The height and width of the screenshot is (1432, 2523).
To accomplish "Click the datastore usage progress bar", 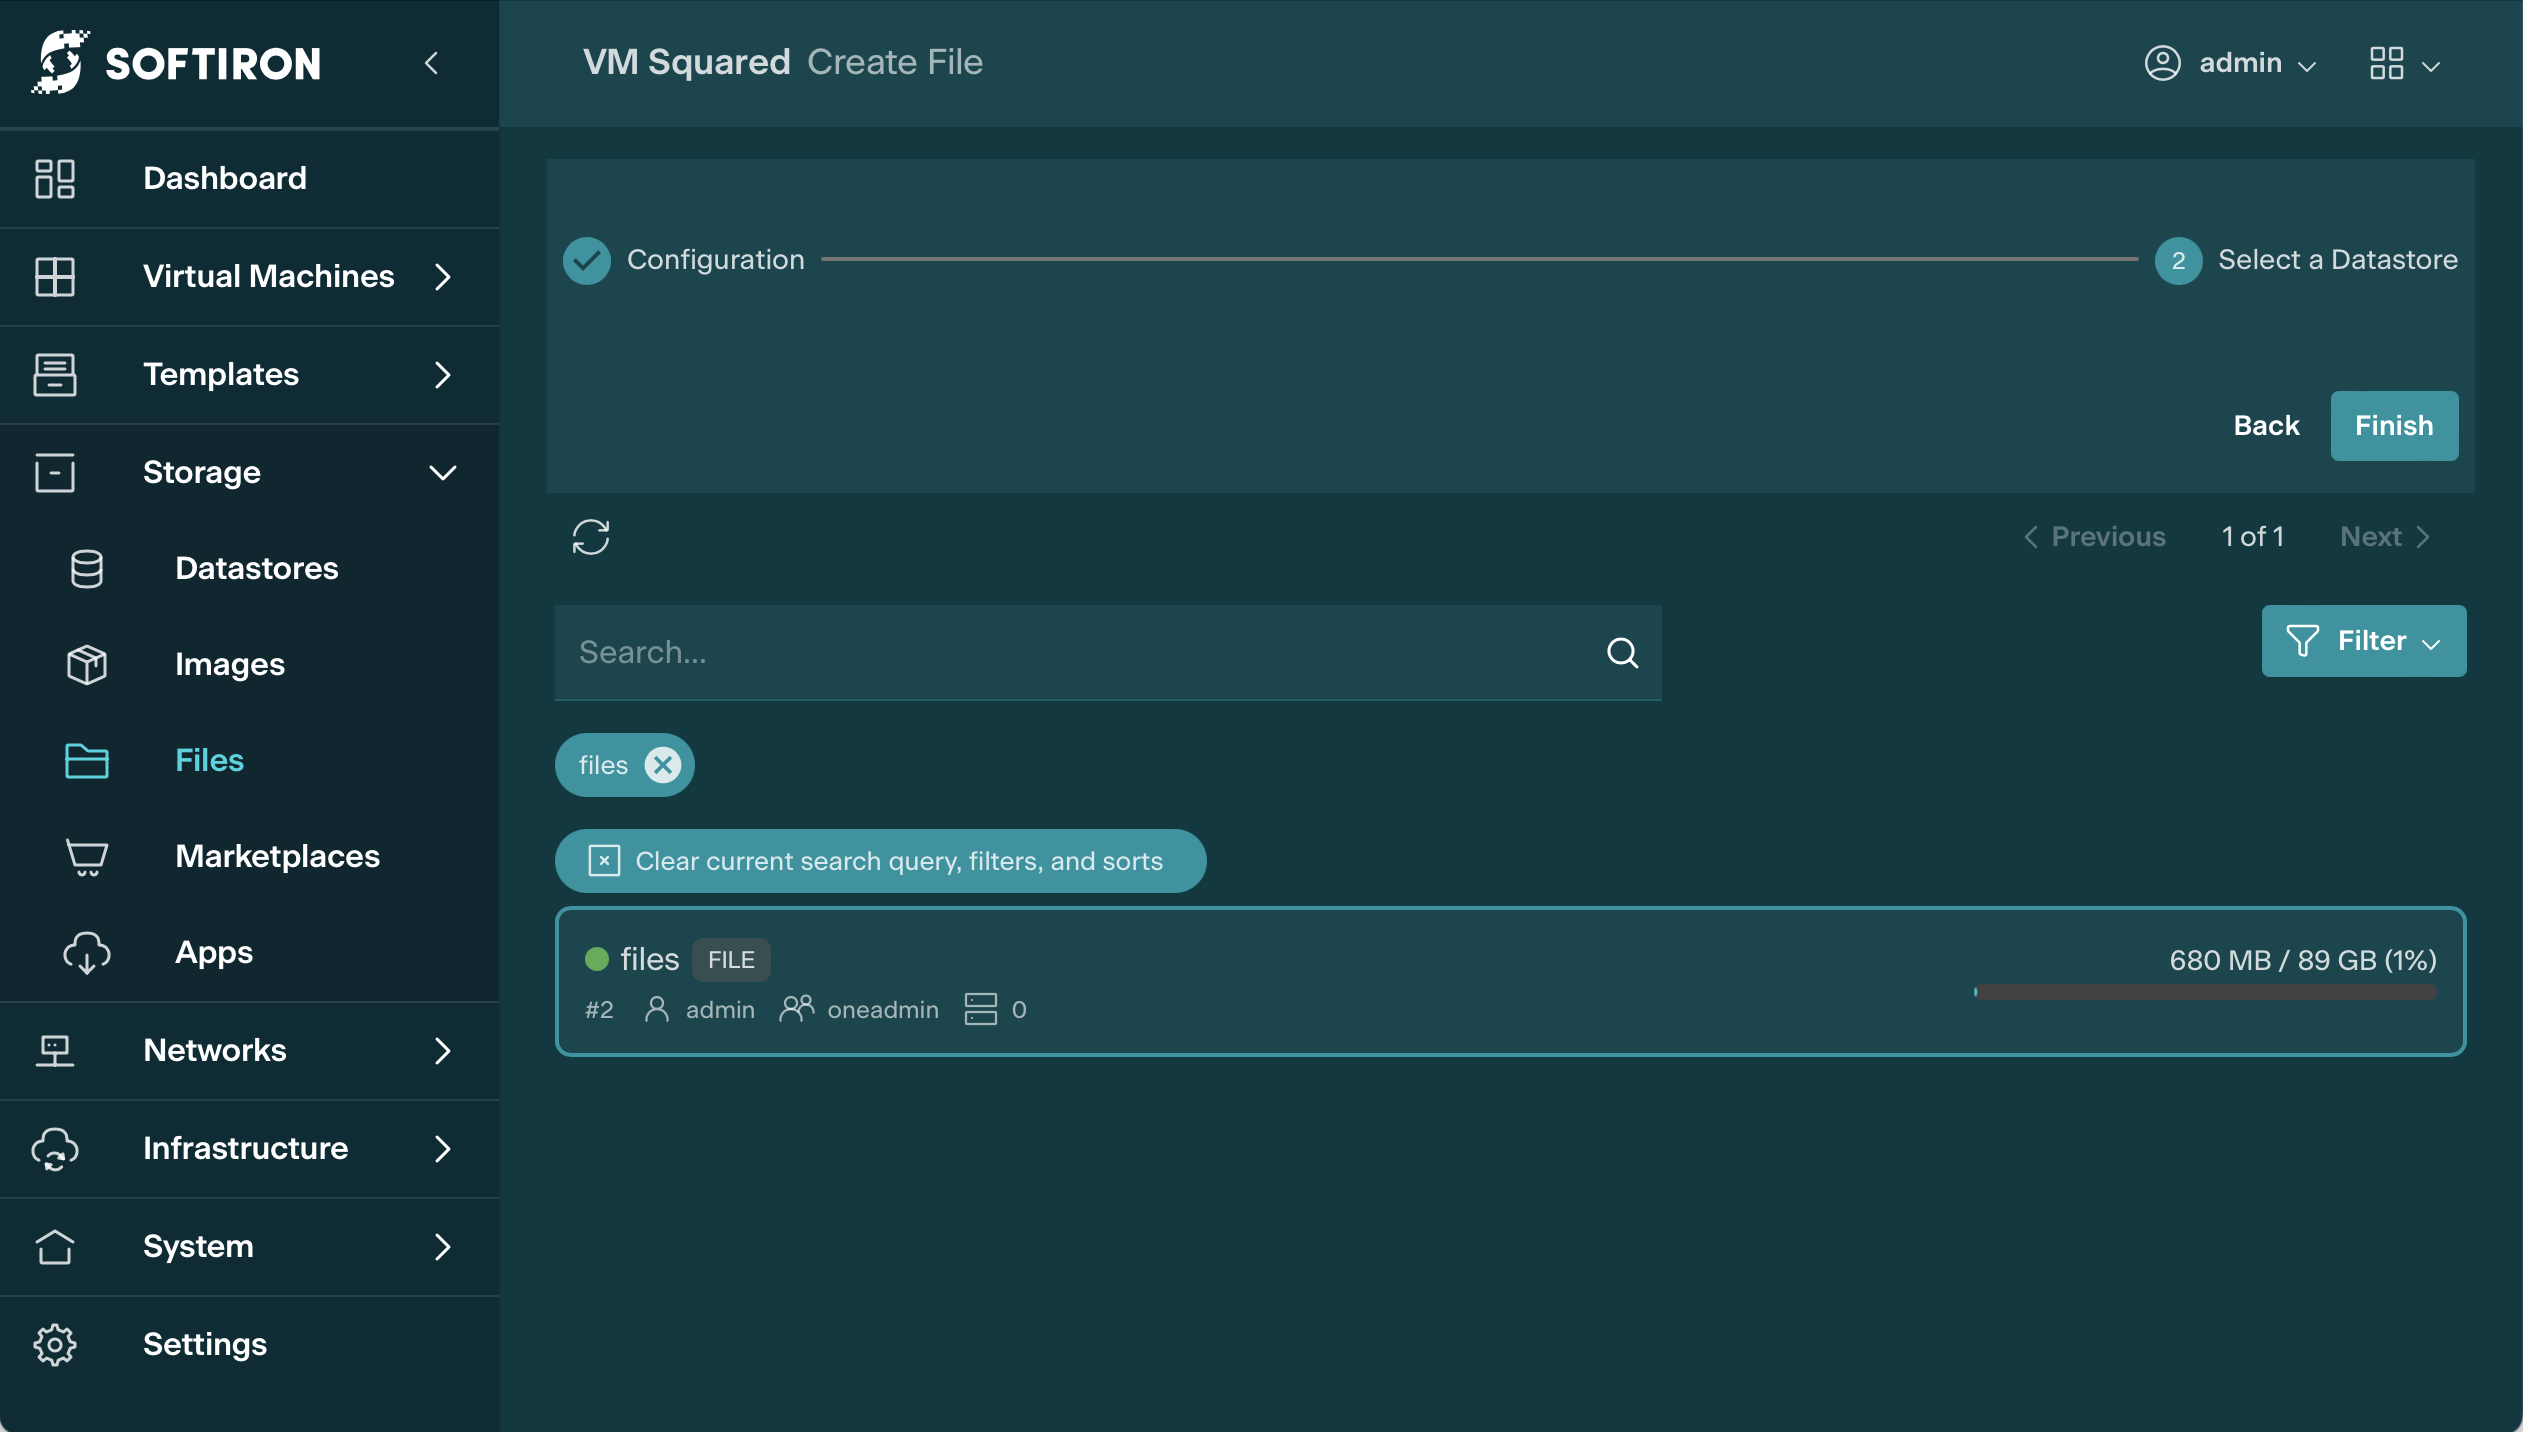I will [x=2204, y=992].
